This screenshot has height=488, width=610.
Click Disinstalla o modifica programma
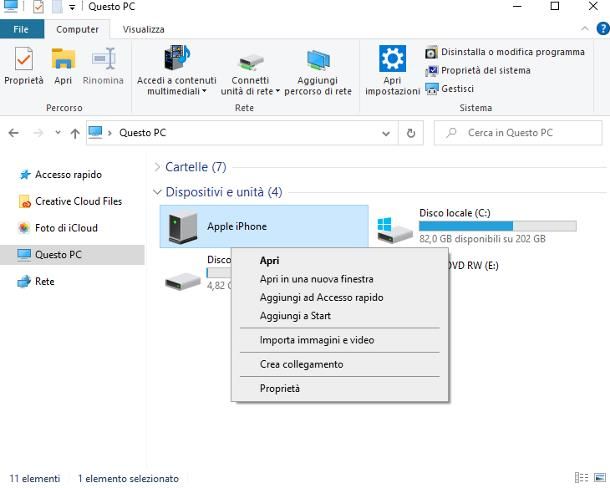coord(505,52)
